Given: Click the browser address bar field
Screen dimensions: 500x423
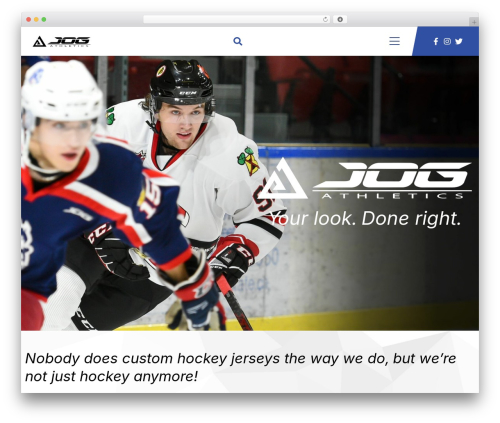Looking at the screenshot, I should click(237, 20).
